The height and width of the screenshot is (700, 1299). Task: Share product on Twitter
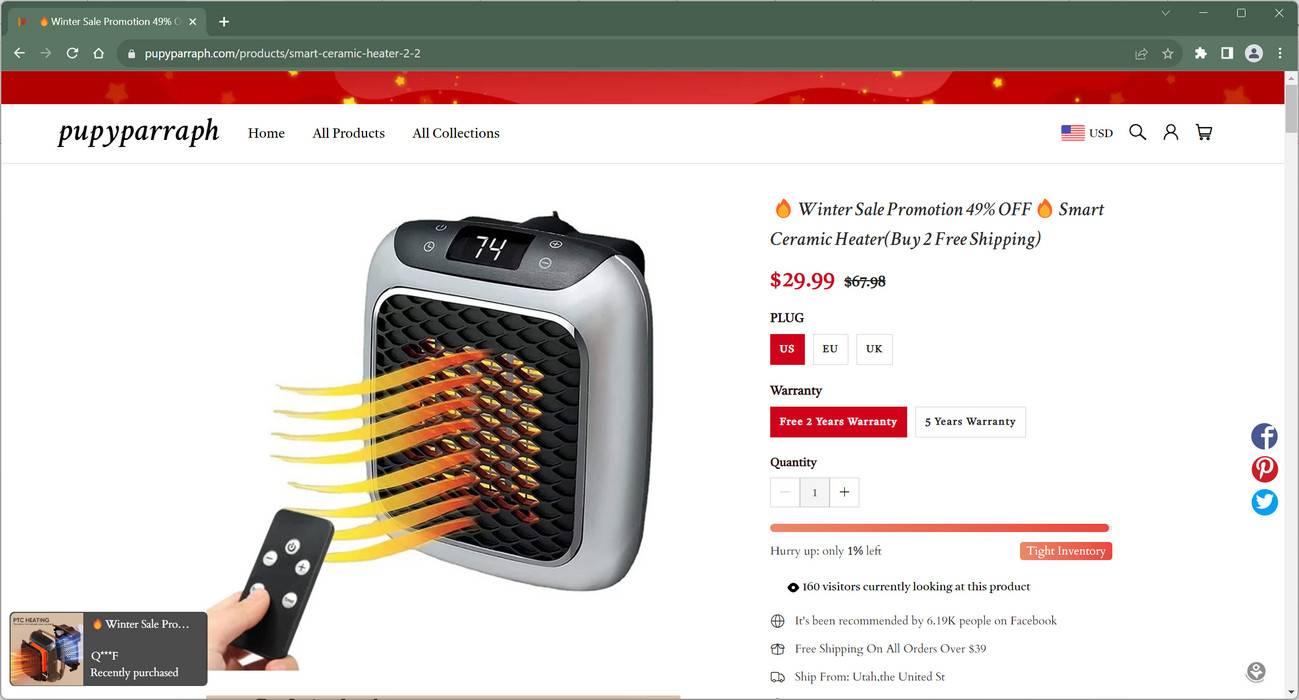pos(1264,502)
